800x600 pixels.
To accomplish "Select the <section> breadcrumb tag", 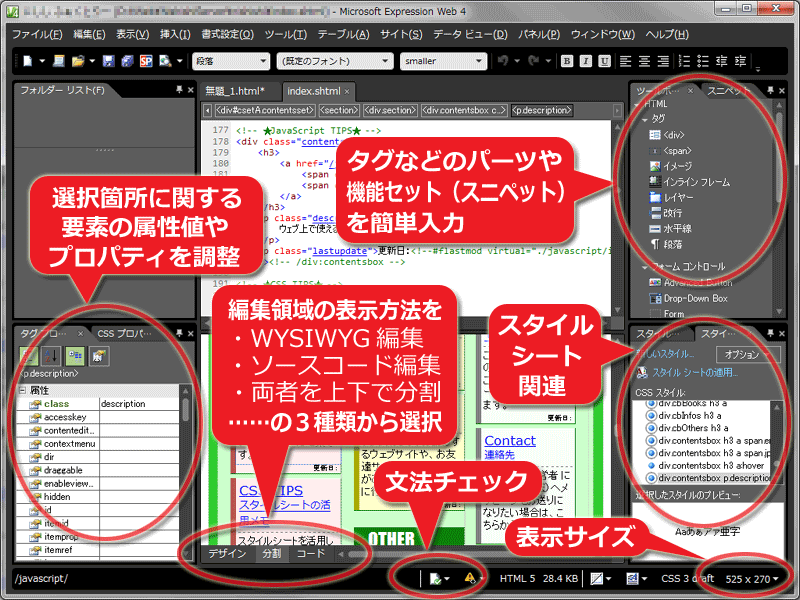I will [x=339, y=110].
